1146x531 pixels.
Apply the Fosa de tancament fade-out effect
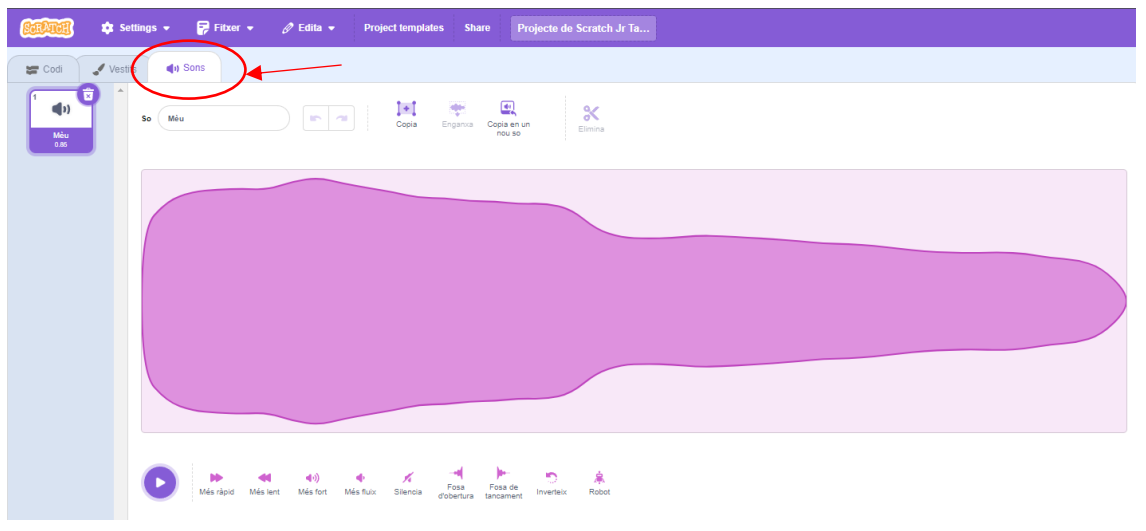tap(503, 473)
